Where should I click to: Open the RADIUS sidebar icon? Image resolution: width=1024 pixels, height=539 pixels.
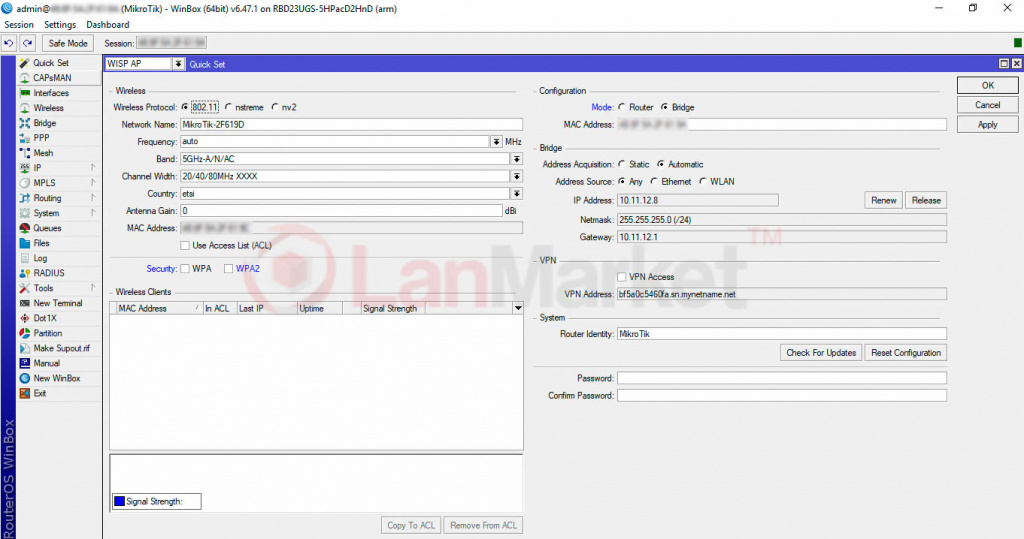tap(25, 273)
